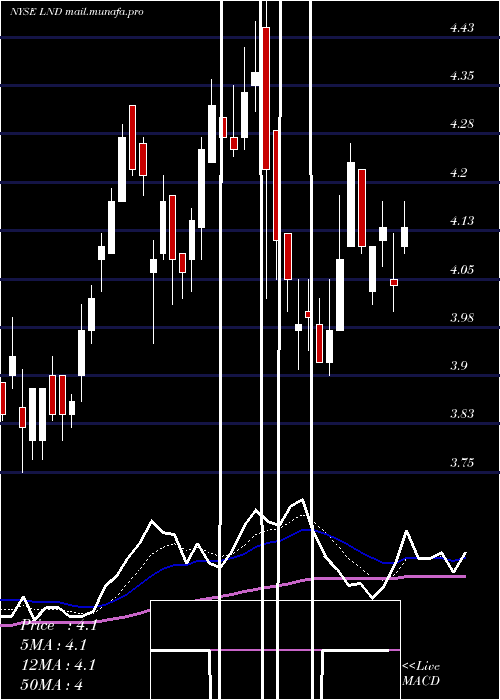Image resolution: width=500 pixels, height=700 pixels.
Task: Click the 4.28 price axis label
Action: [462, 124]
